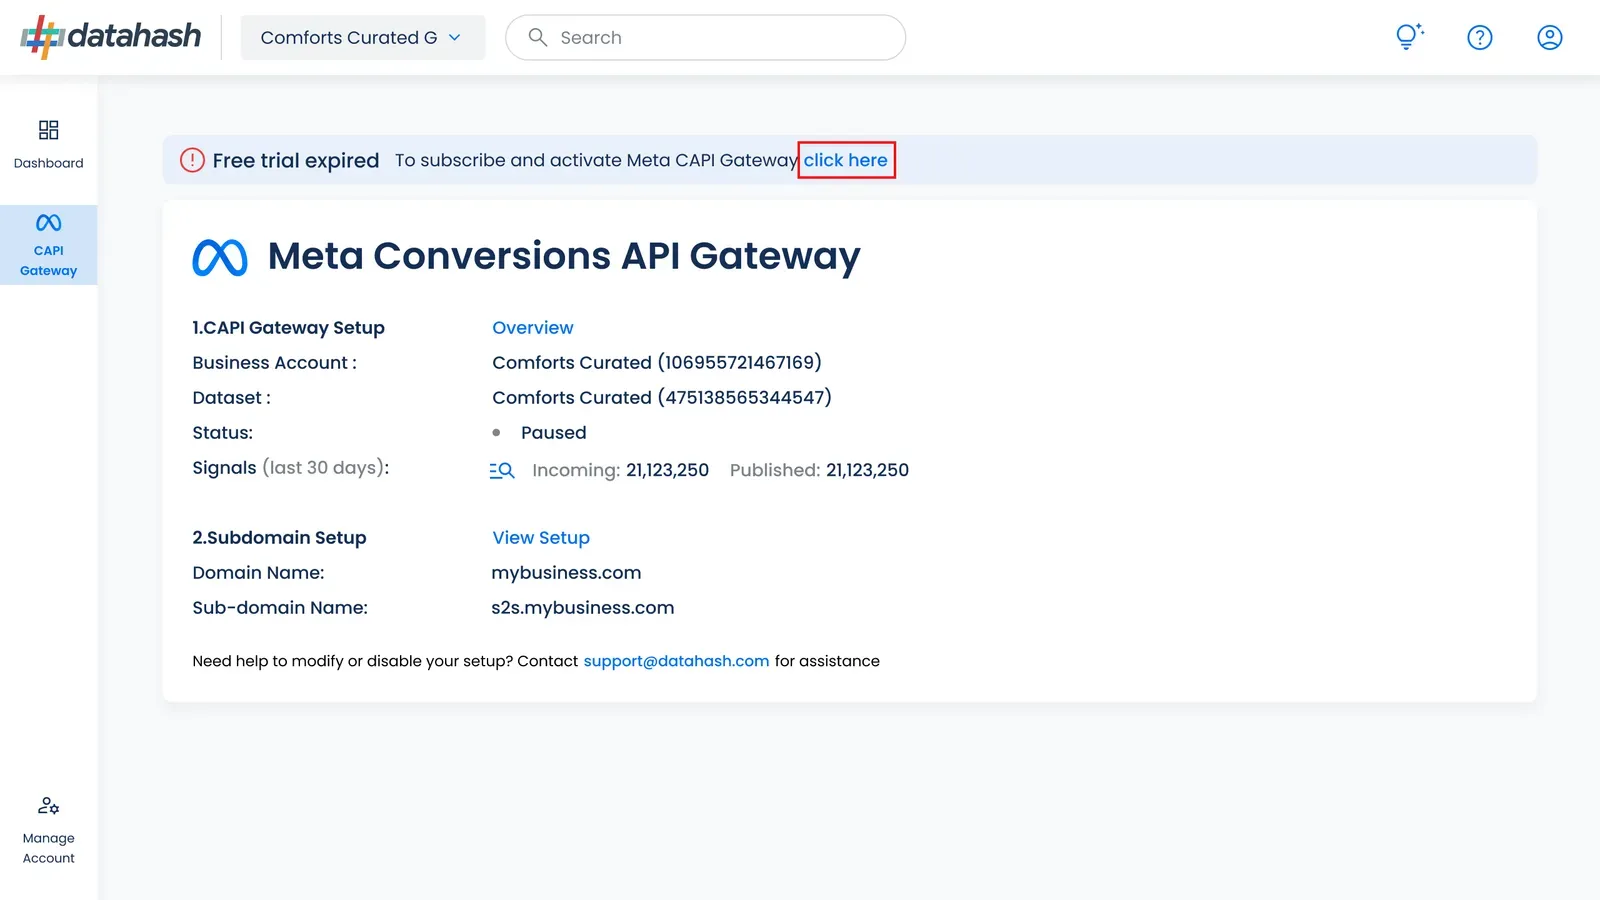Open the help question mark icon
The width and height of the screenshot is (1600, 900).
point(1479,37)
